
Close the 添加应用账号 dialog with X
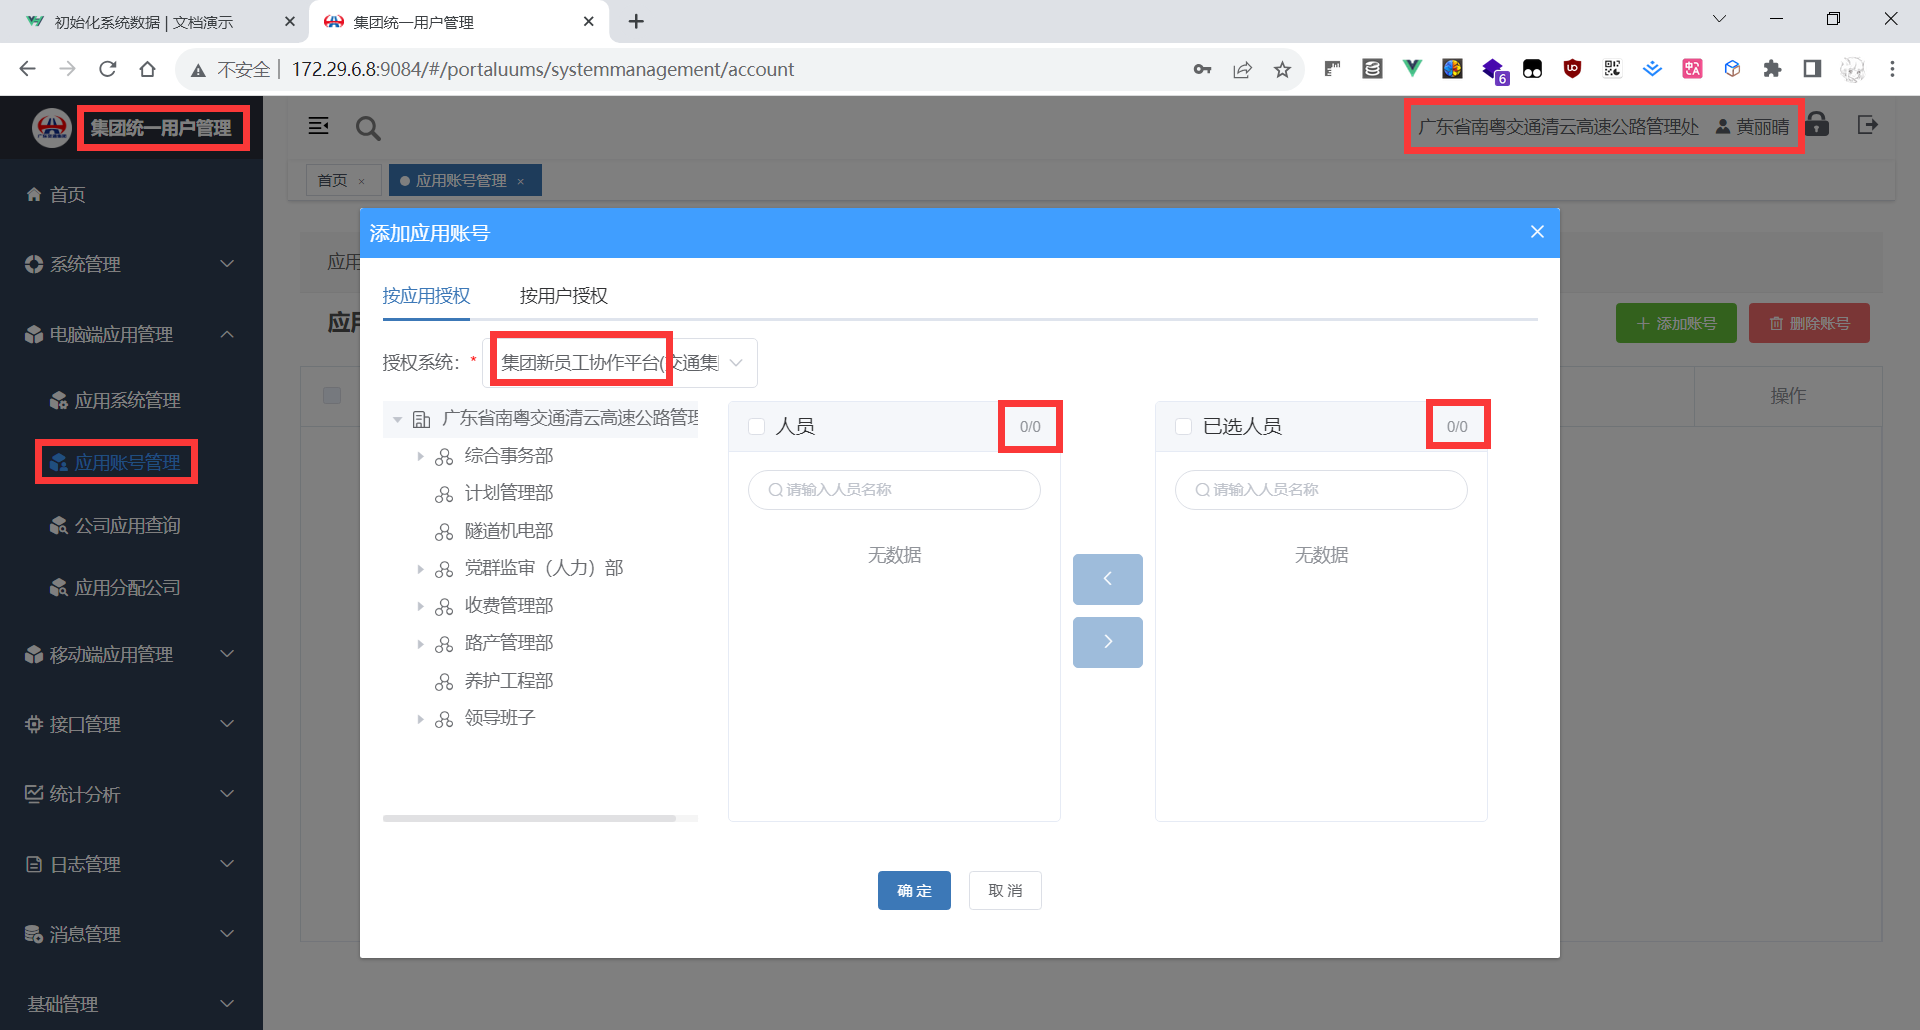click(1537, 232)
